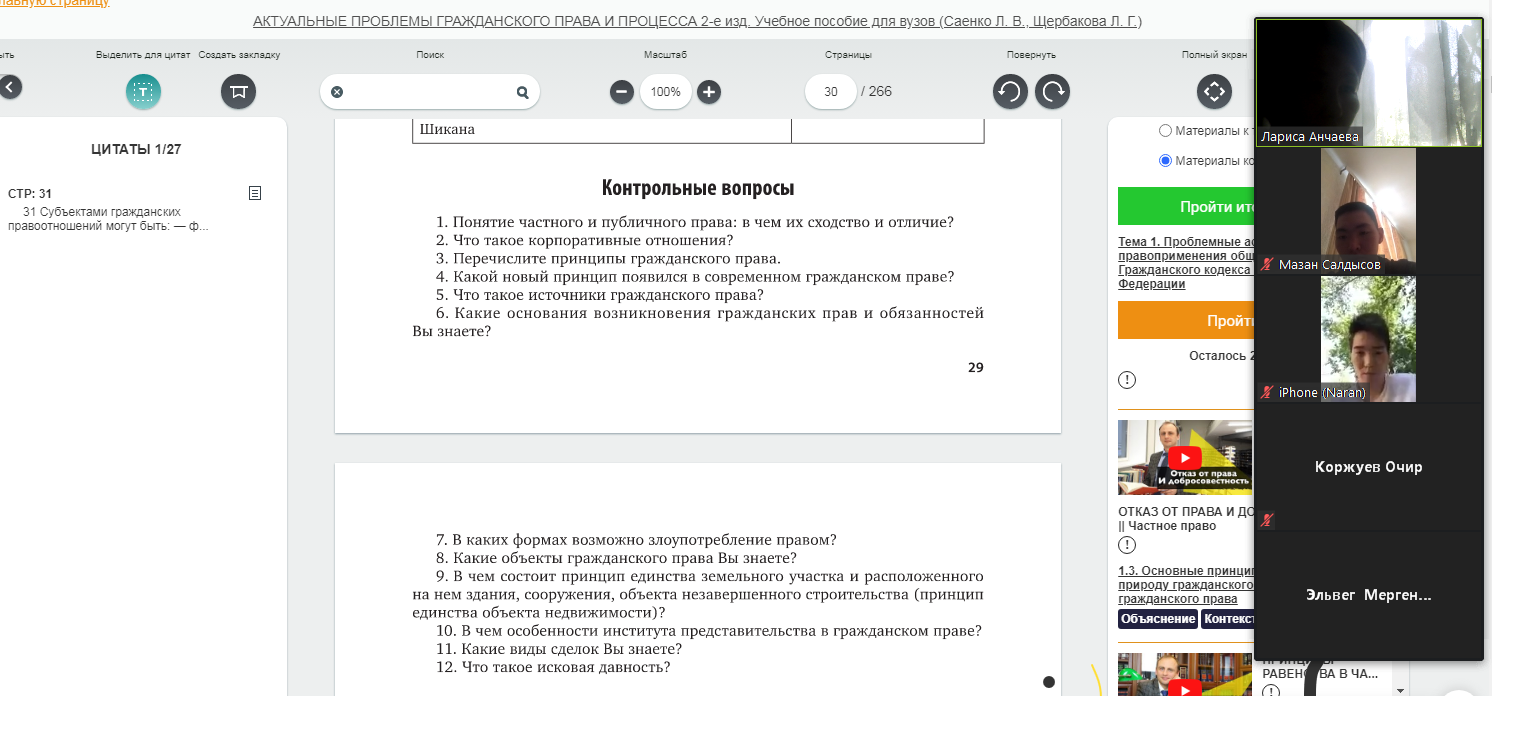
Task: Click question 5 about источники гражданского права
Action: coord(600,295)
